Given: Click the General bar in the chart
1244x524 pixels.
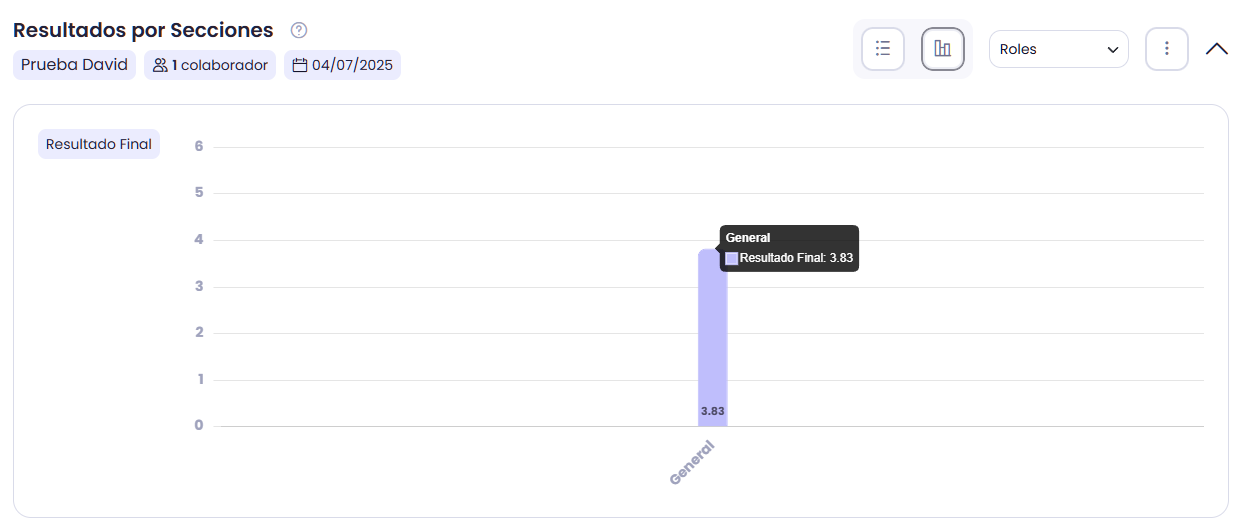Looking at the screenshot, I should [x=712, y=338].
